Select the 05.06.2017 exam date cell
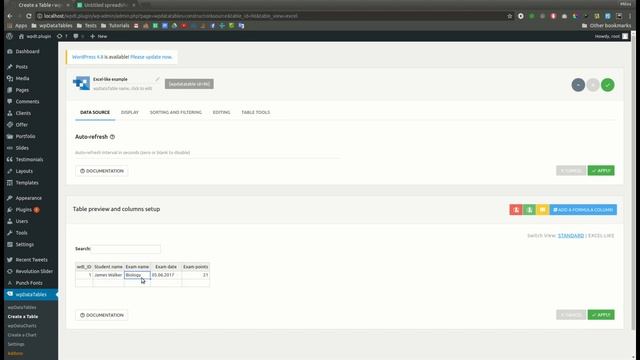Screen dimensions: 640x360 [x=166, y=275]
